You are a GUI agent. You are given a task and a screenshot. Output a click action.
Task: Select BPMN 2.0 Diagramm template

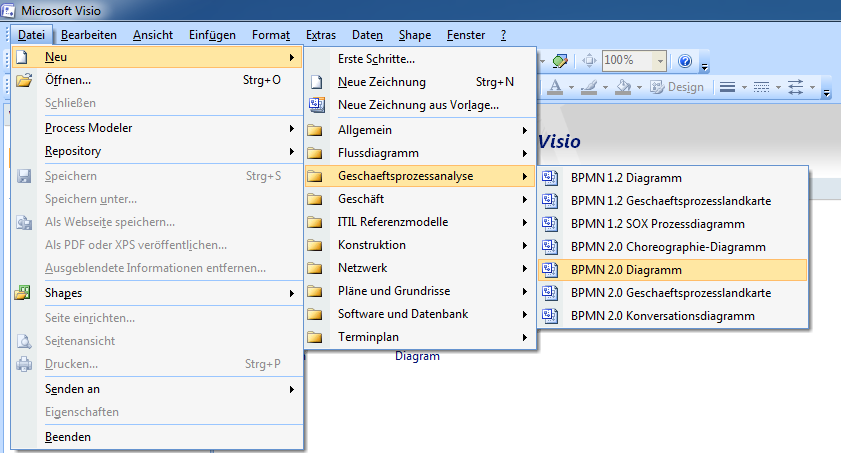pos(672,270)
